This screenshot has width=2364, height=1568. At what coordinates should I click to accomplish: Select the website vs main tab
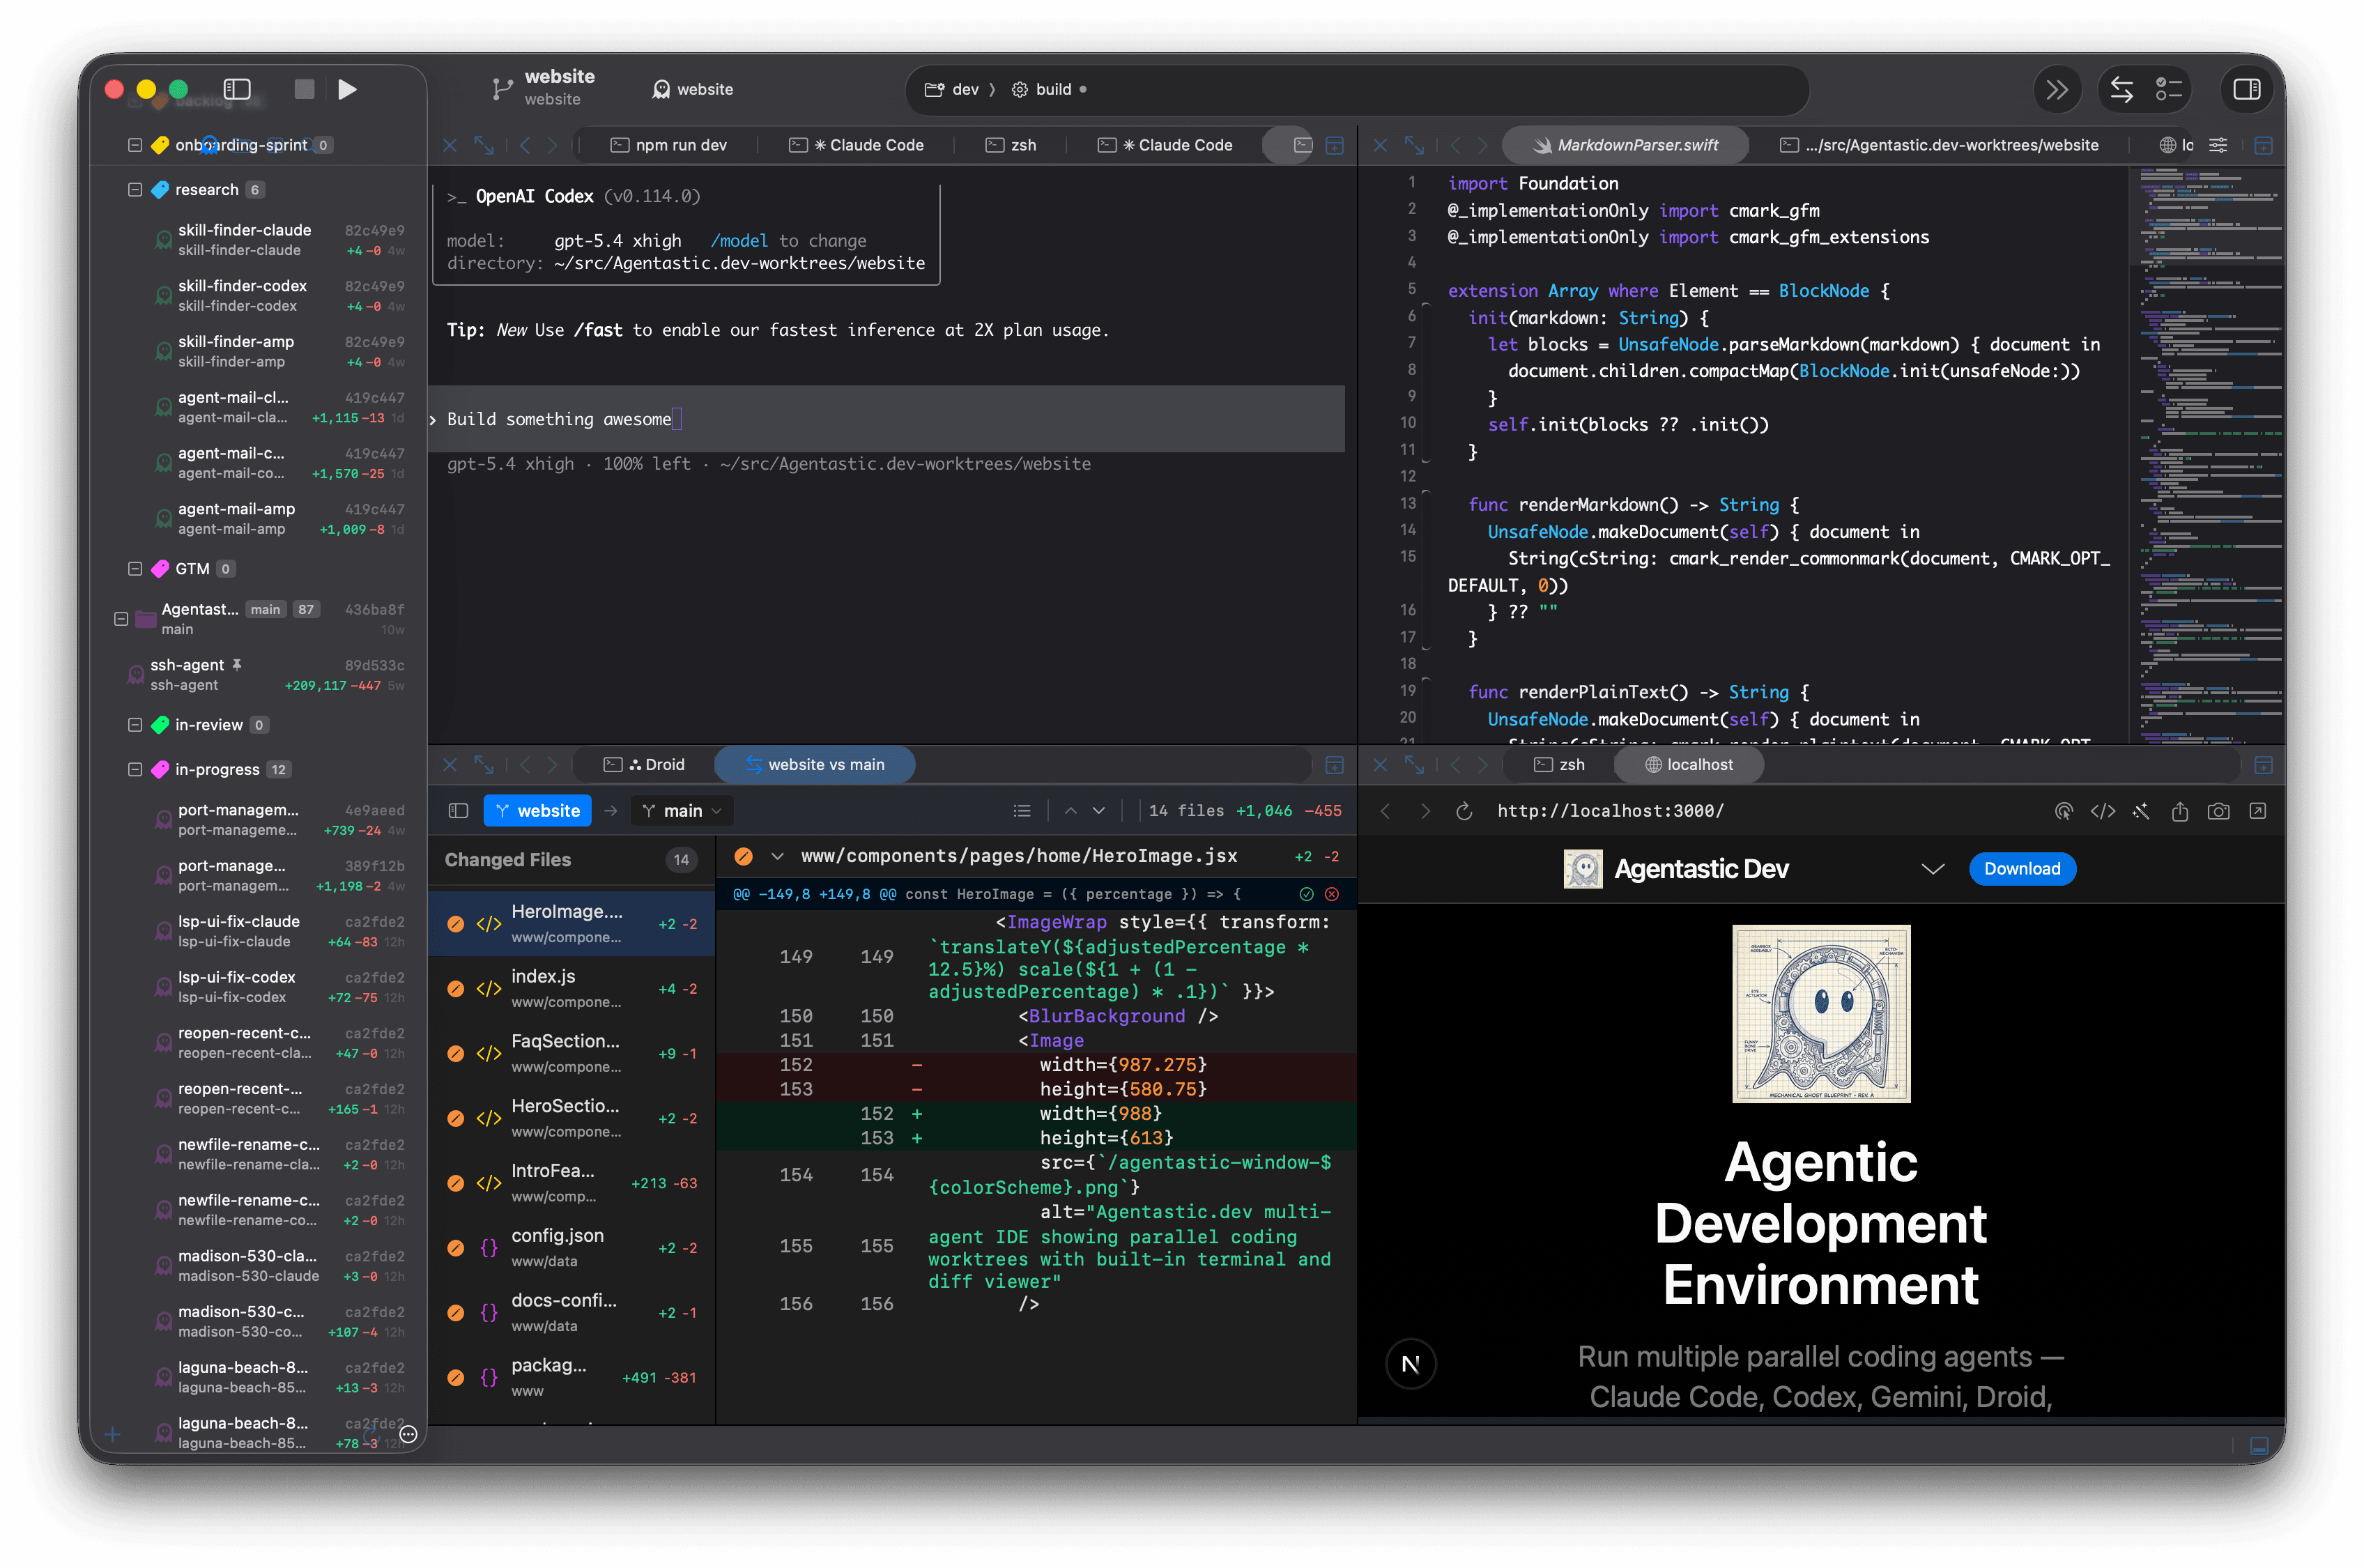[814, 765]
